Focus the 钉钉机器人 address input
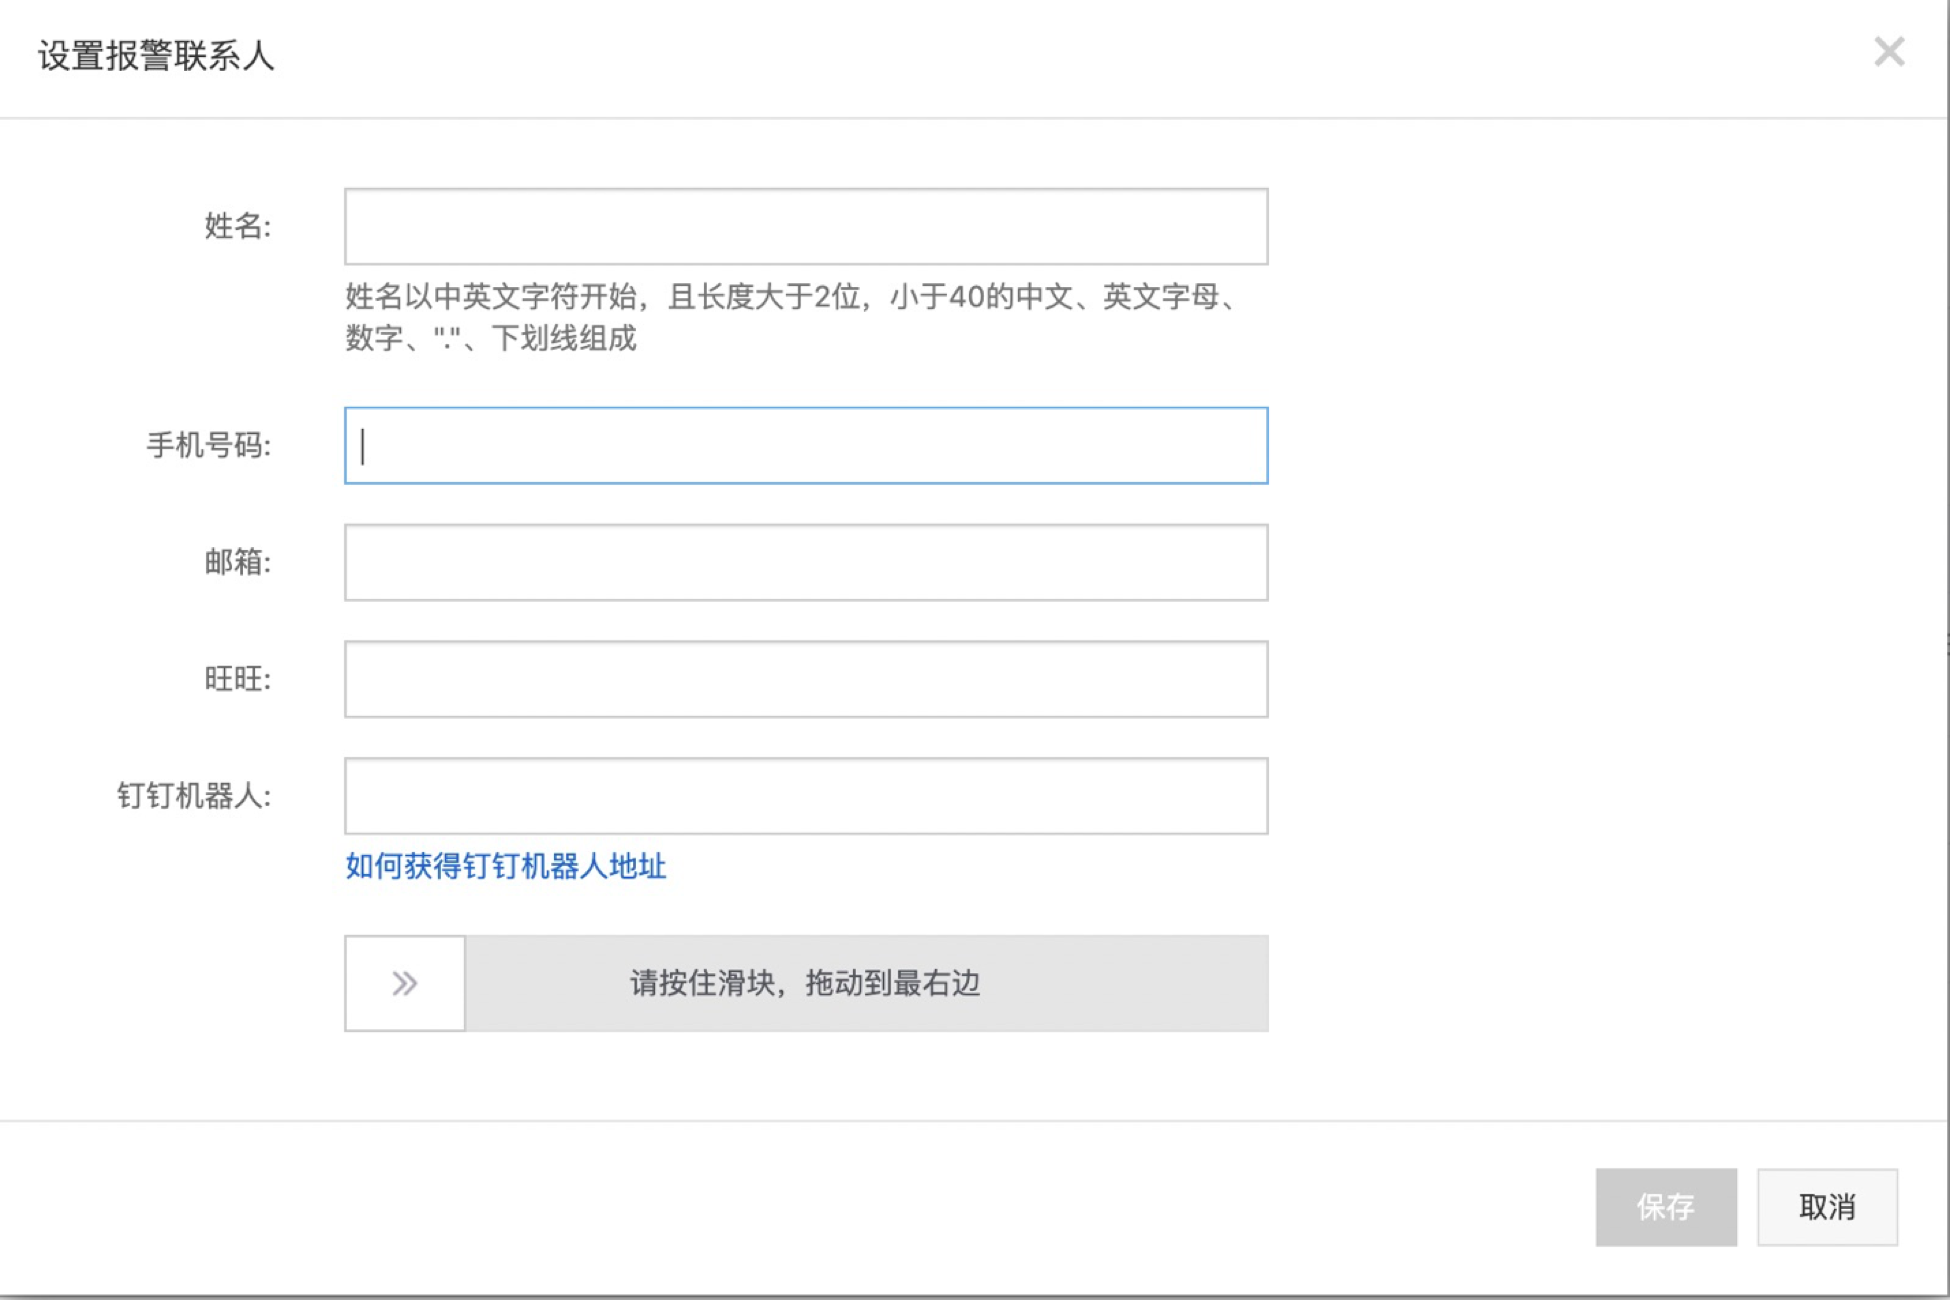This screenshot has height=1300, width=1950. coord(805,797)
